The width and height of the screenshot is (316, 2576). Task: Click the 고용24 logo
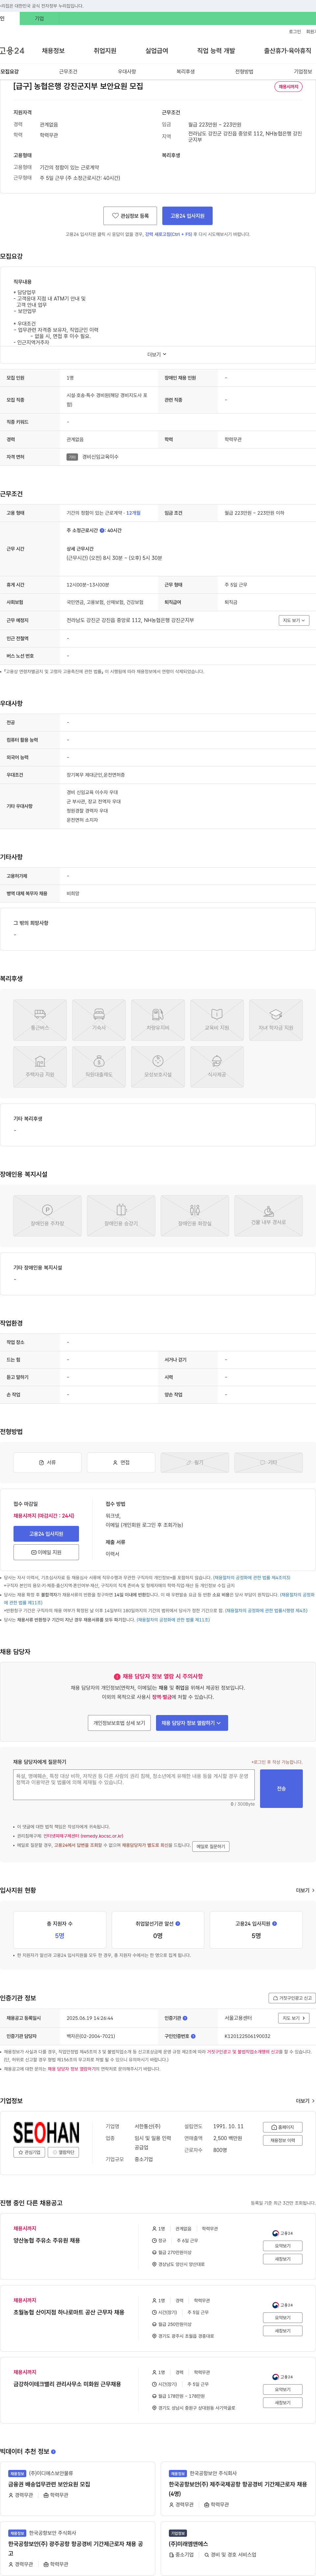(12, 51)
